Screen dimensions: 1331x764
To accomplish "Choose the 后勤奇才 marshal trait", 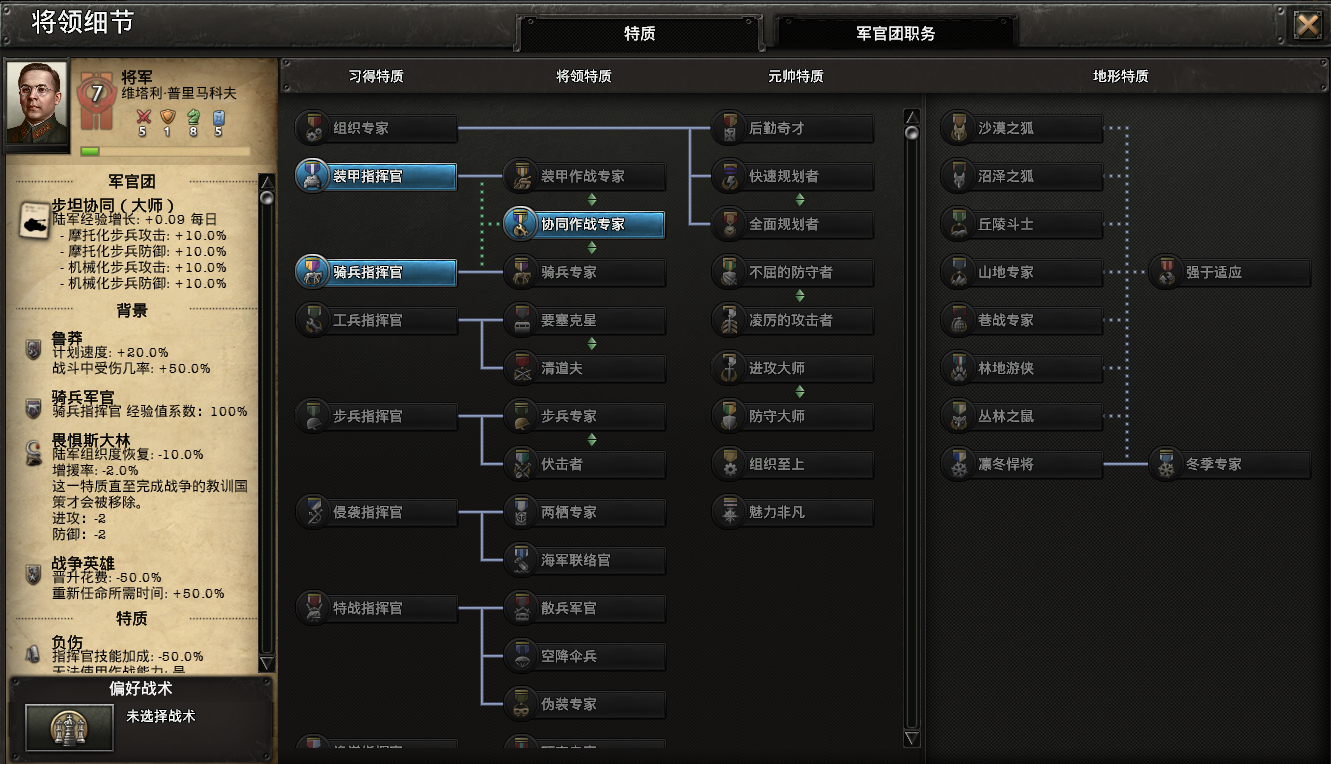I will [793, 129].
